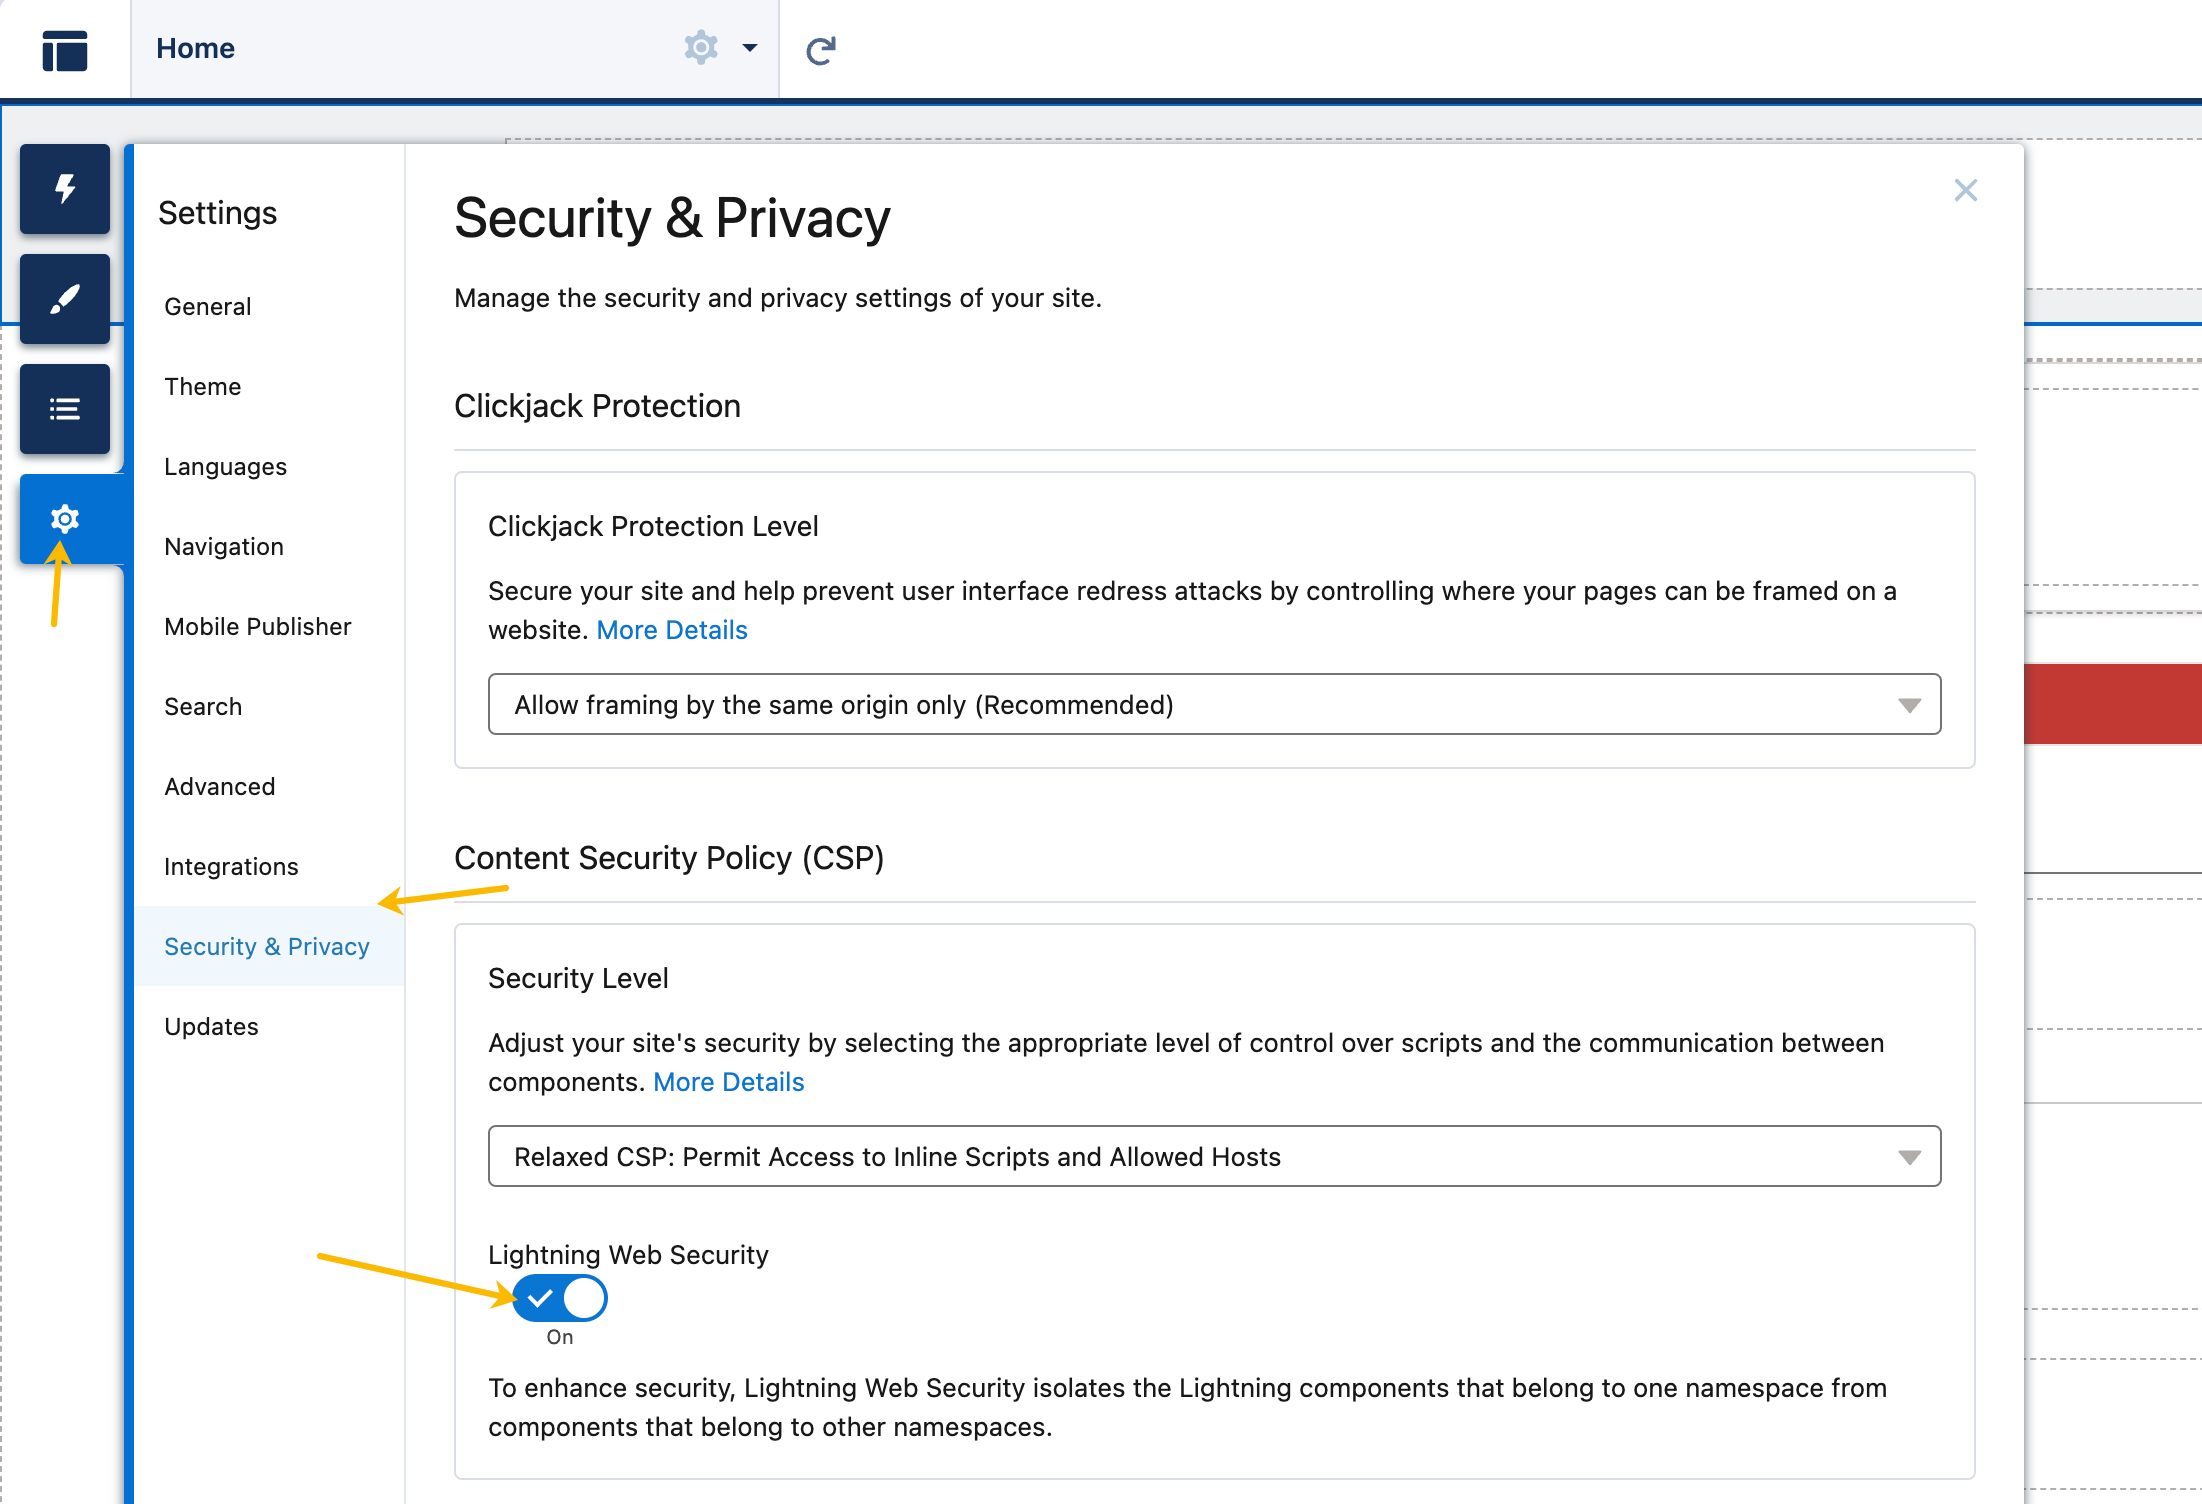The height and width of the screenshot is (1504, 2202).
Task: Expand the CSP Security Level dropdown
Action: tap(1214, 1156)
